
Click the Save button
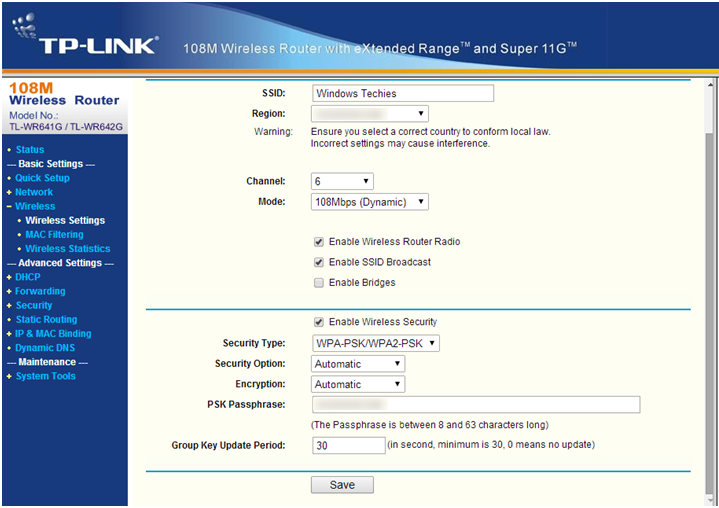pos(342,485)
